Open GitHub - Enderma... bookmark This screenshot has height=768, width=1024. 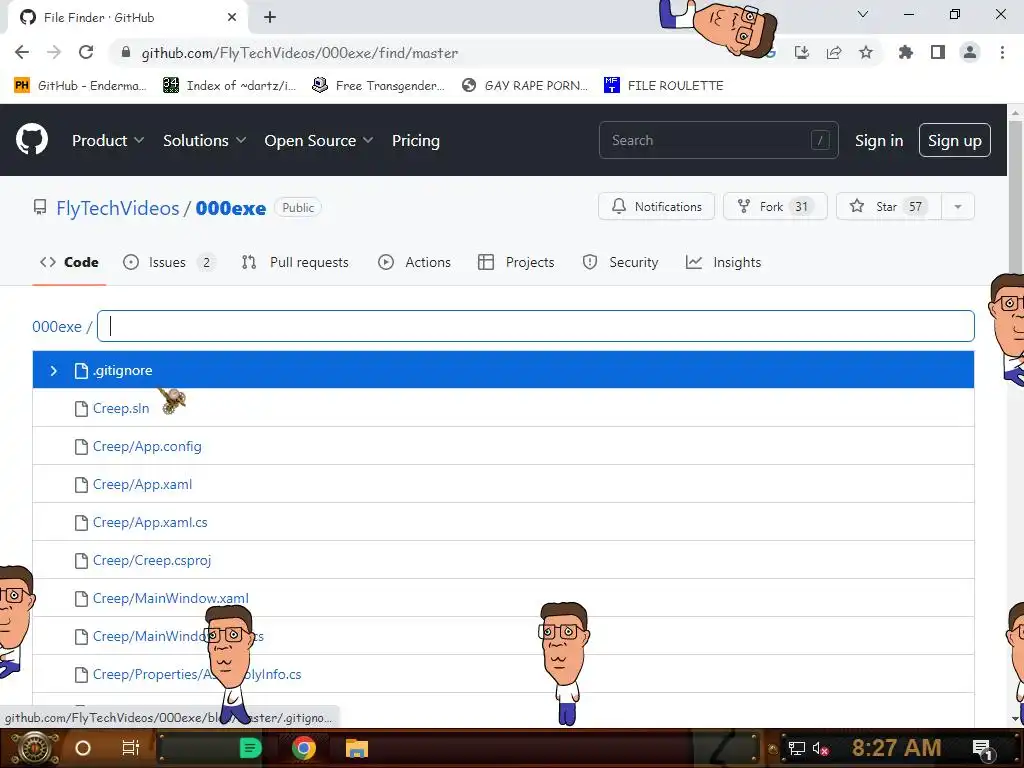(80, 86)
